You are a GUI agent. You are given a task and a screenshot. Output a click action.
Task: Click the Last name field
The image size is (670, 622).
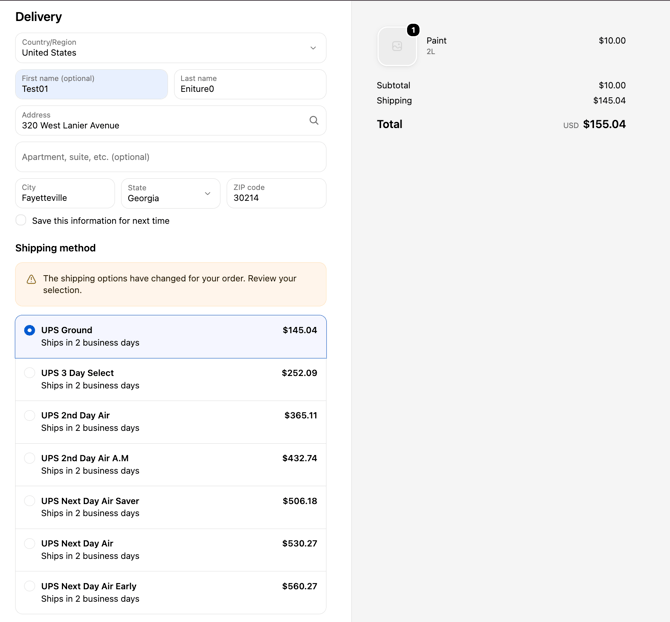[x=250, y=84]
